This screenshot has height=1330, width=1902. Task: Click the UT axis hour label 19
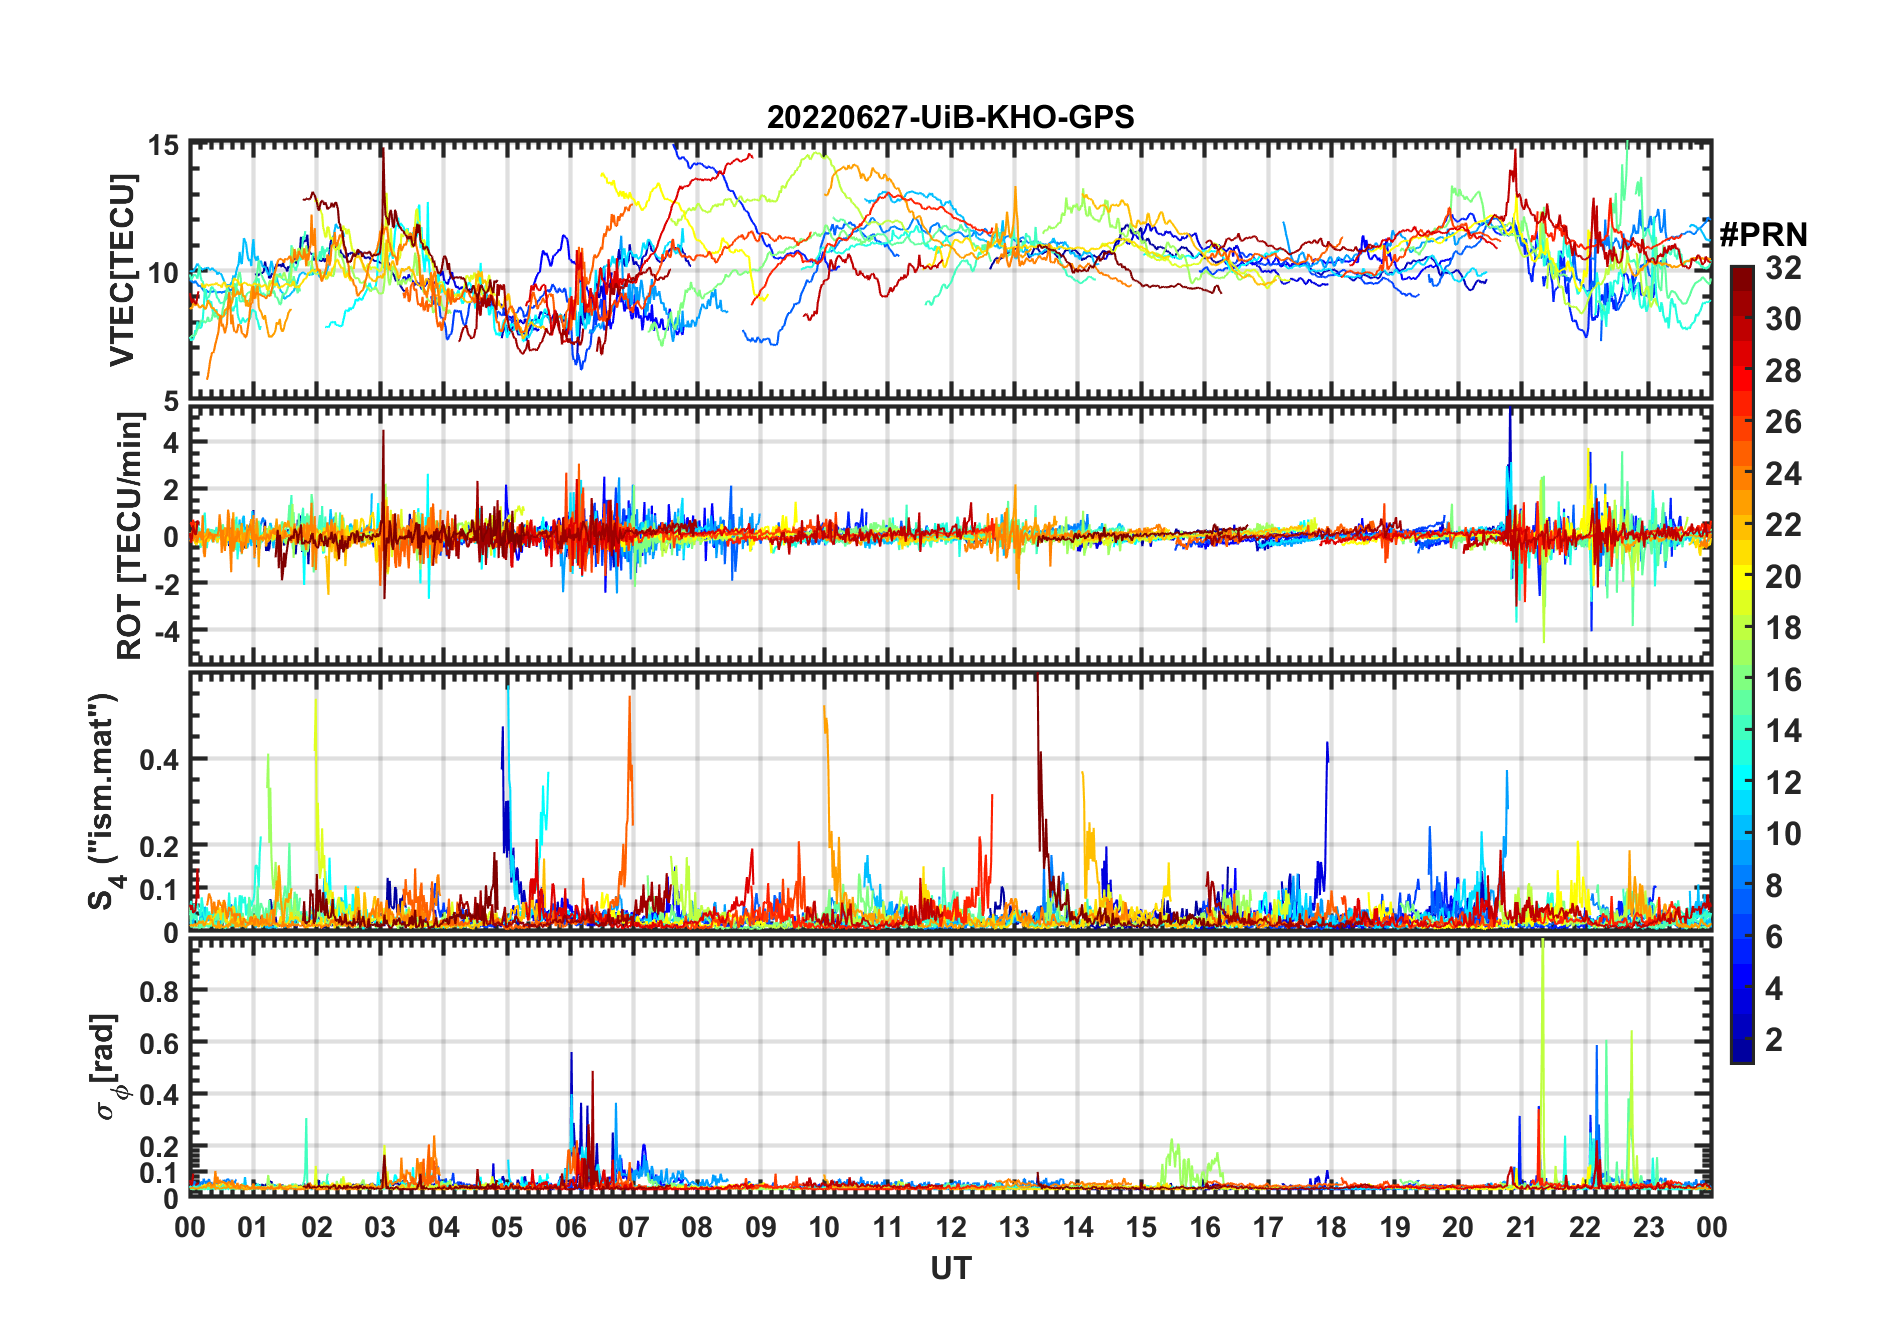pos(1395,1227)
